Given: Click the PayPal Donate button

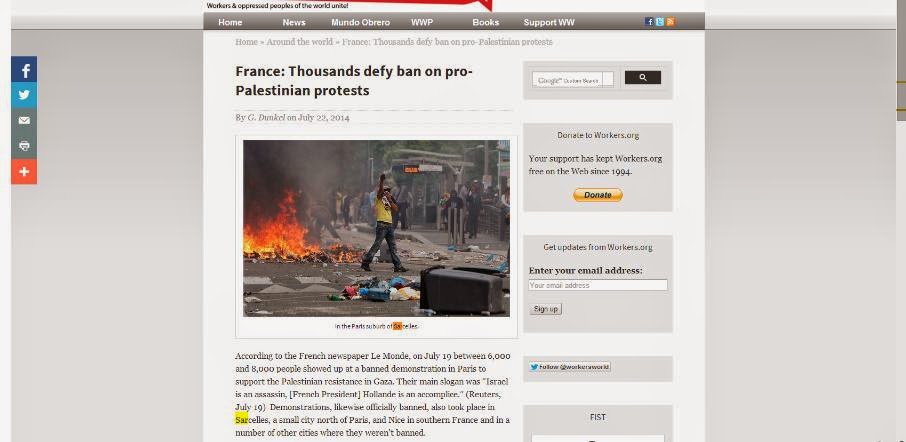Looking at the screenshot, I should click(597, 195).
